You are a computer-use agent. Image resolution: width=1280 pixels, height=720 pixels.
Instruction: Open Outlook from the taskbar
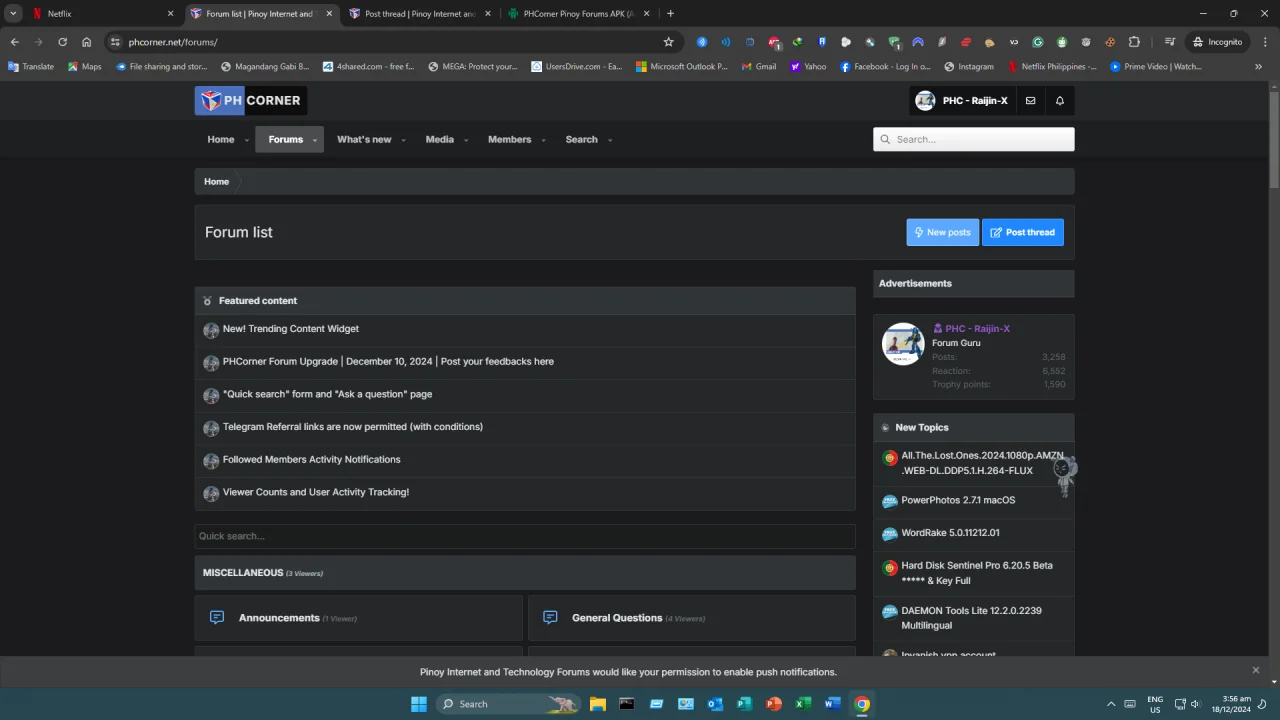[x=715, y=703]
